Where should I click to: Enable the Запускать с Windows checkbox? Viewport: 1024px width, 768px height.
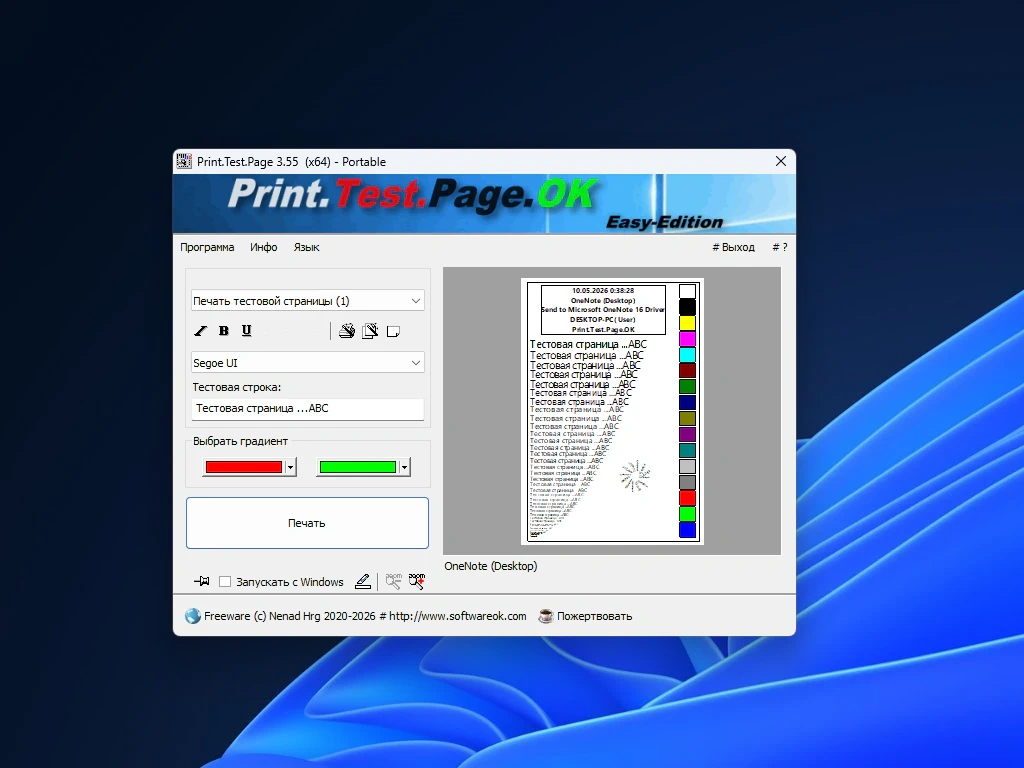(x=225, y=582)
